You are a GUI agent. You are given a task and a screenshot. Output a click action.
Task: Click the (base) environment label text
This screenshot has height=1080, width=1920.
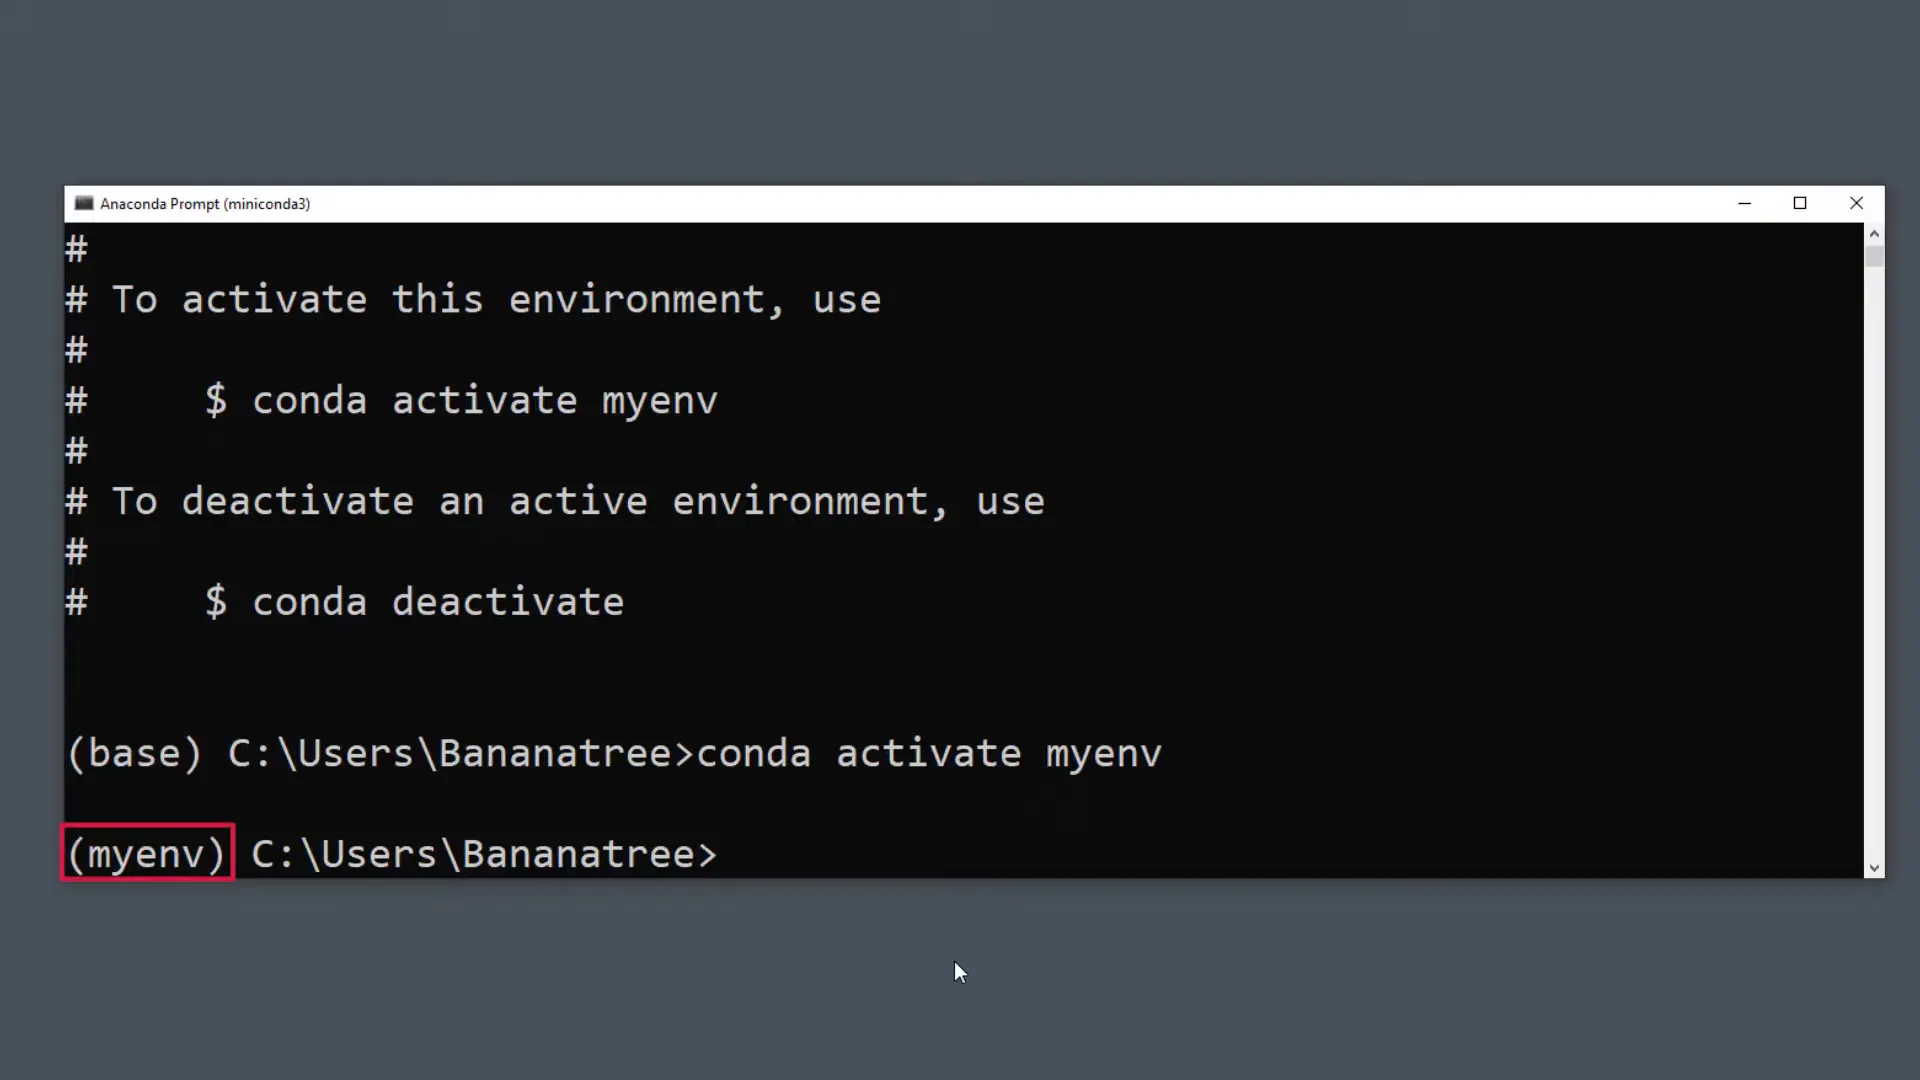132,753
